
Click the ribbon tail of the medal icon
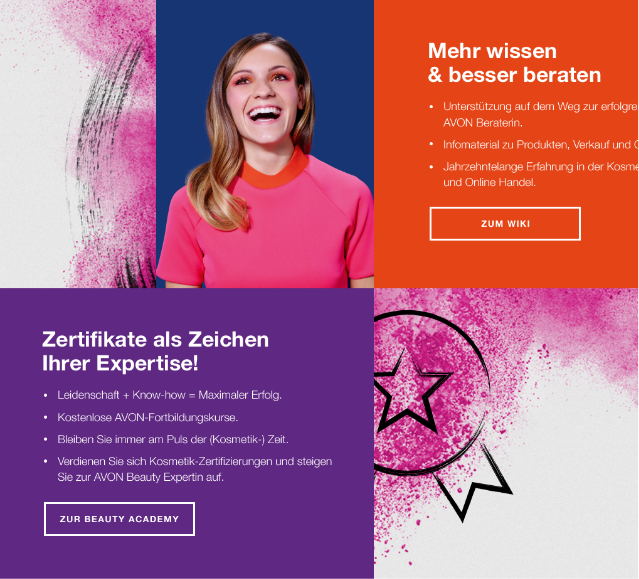pos(473,483)
